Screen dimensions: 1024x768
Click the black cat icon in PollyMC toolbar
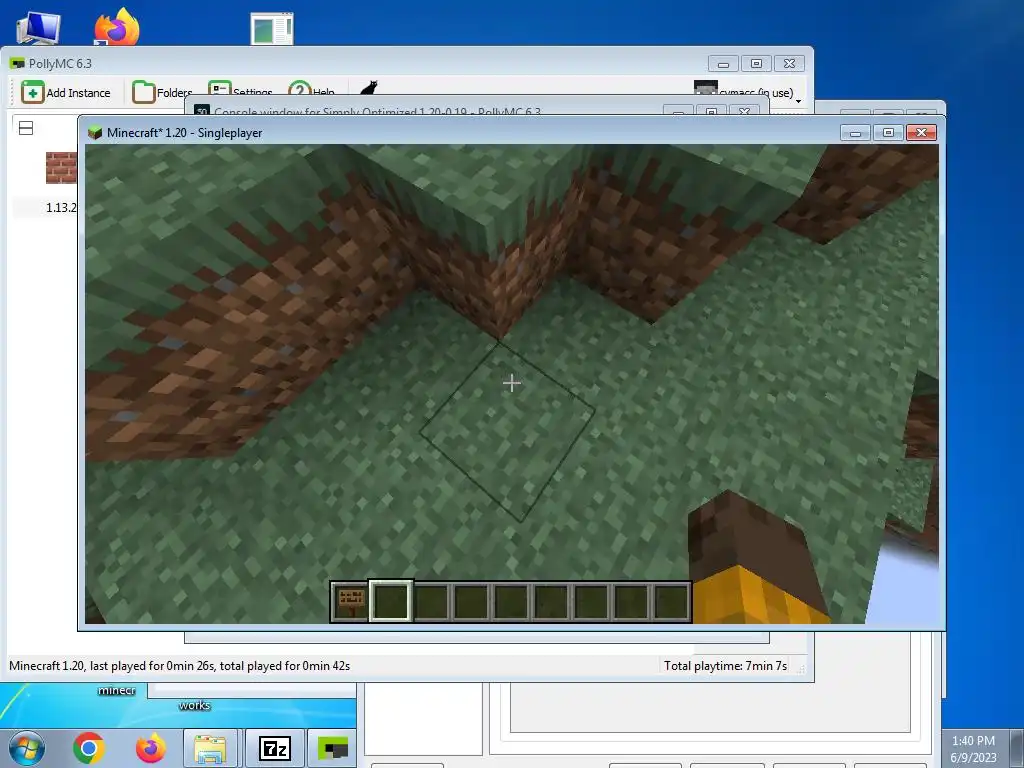(369, 88)
